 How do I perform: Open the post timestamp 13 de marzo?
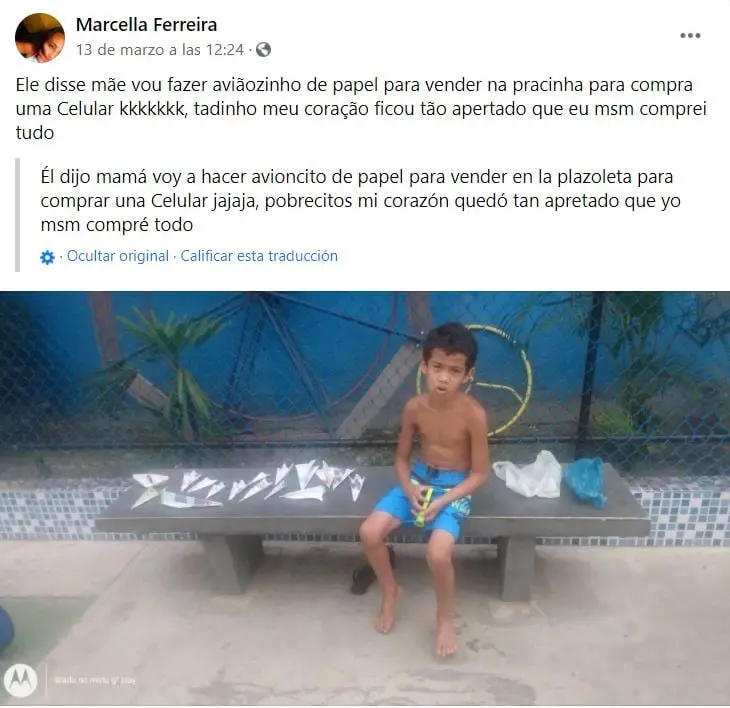[160, 50]
